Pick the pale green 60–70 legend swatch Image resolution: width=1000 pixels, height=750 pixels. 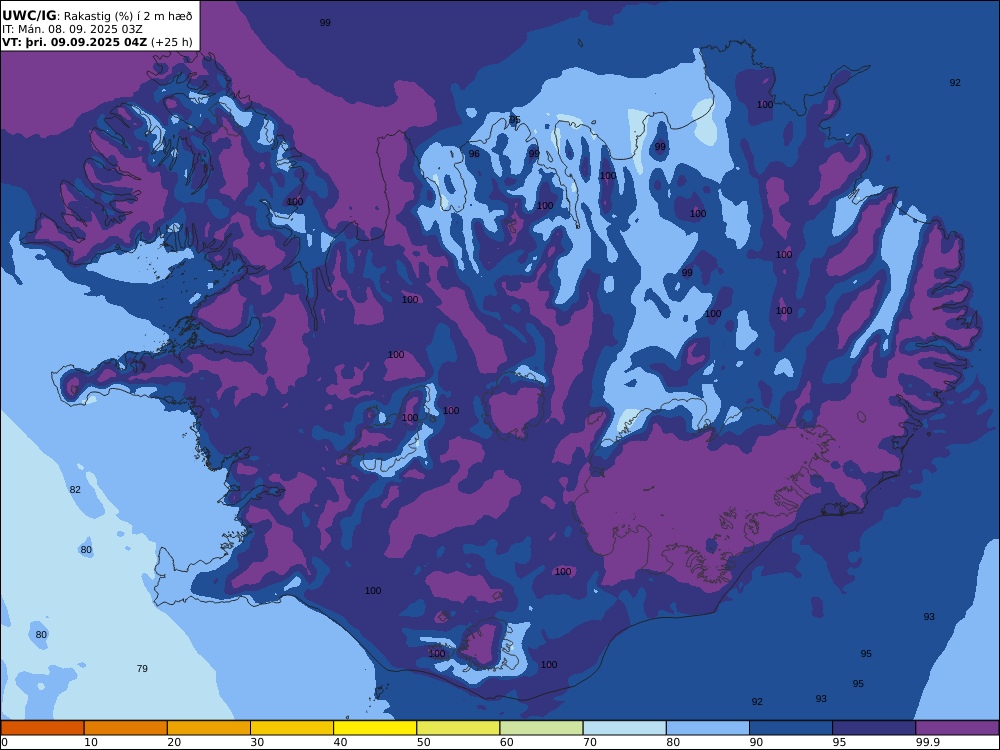pos(541,728)
